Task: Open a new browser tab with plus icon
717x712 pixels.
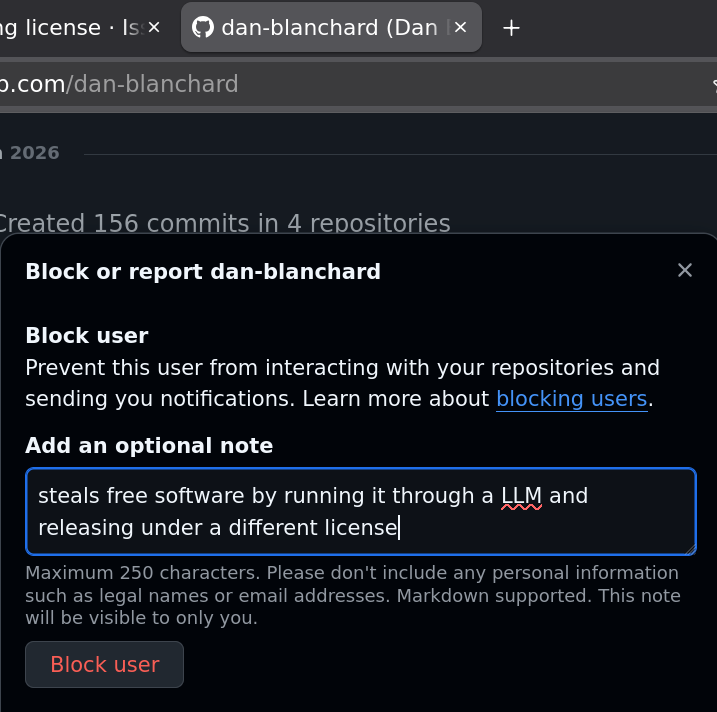Action: click(511, 28)
